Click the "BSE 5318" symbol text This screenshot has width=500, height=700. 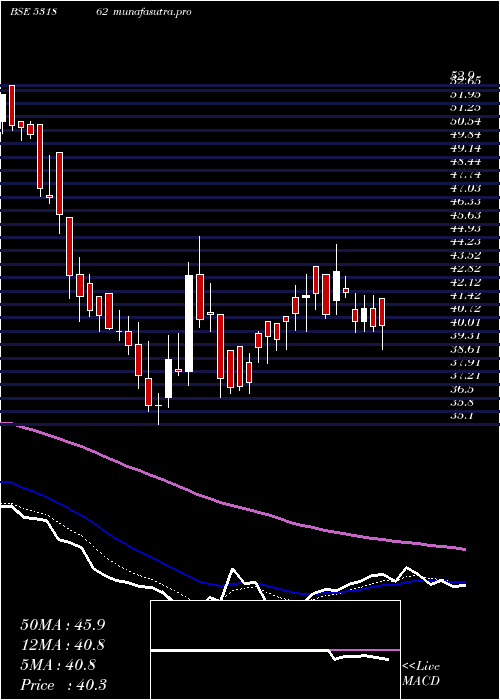coord(35,12)
